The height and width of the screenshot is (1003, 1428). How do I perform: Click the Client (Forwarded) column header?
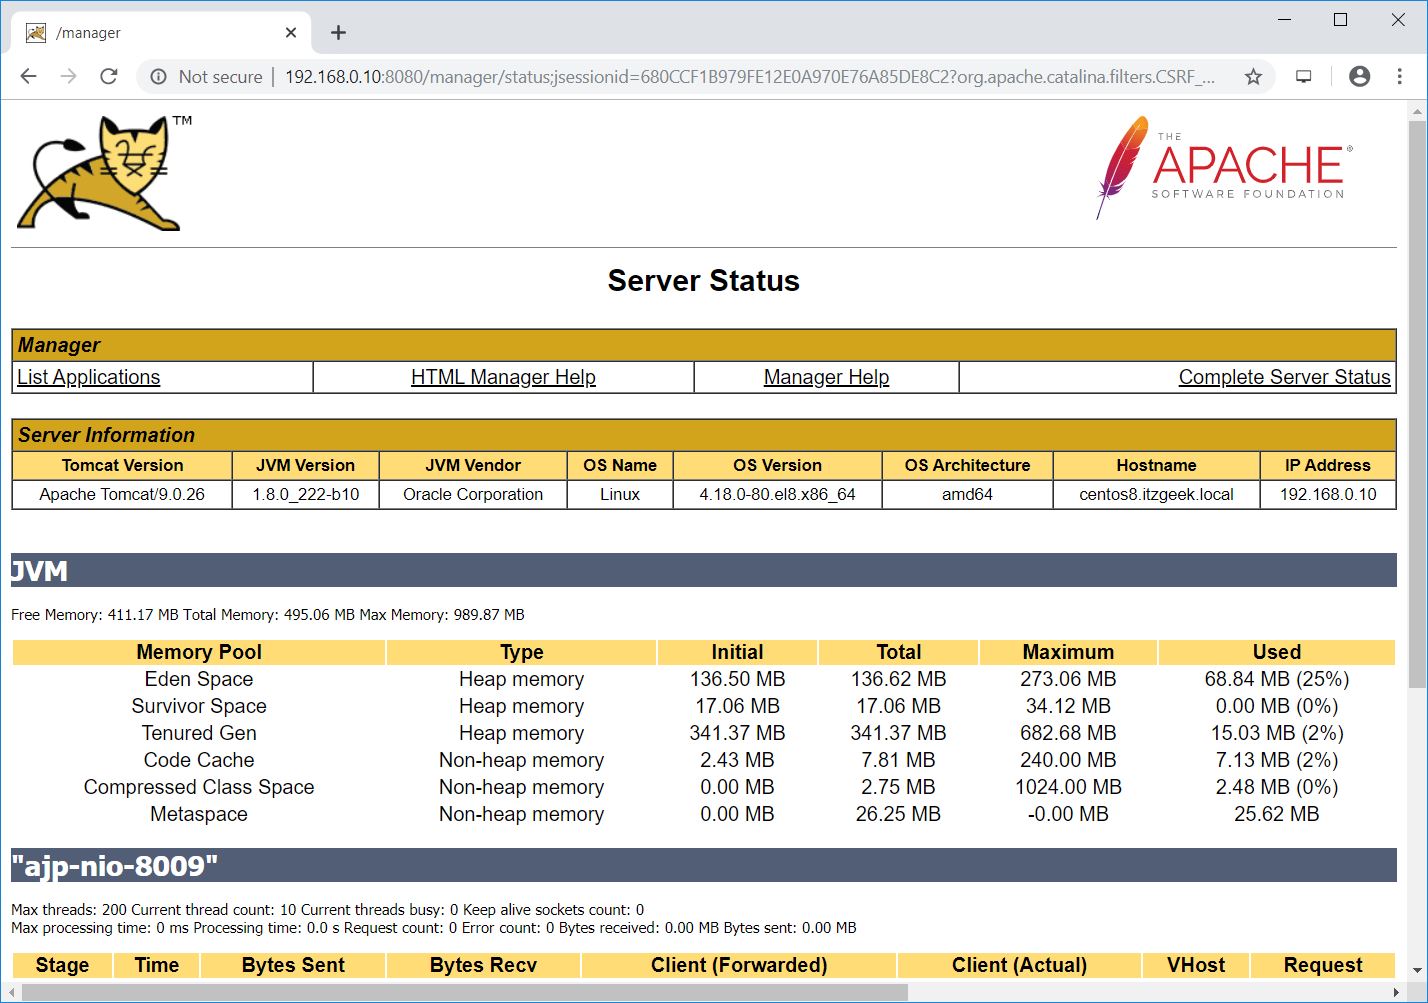[739, 965]
